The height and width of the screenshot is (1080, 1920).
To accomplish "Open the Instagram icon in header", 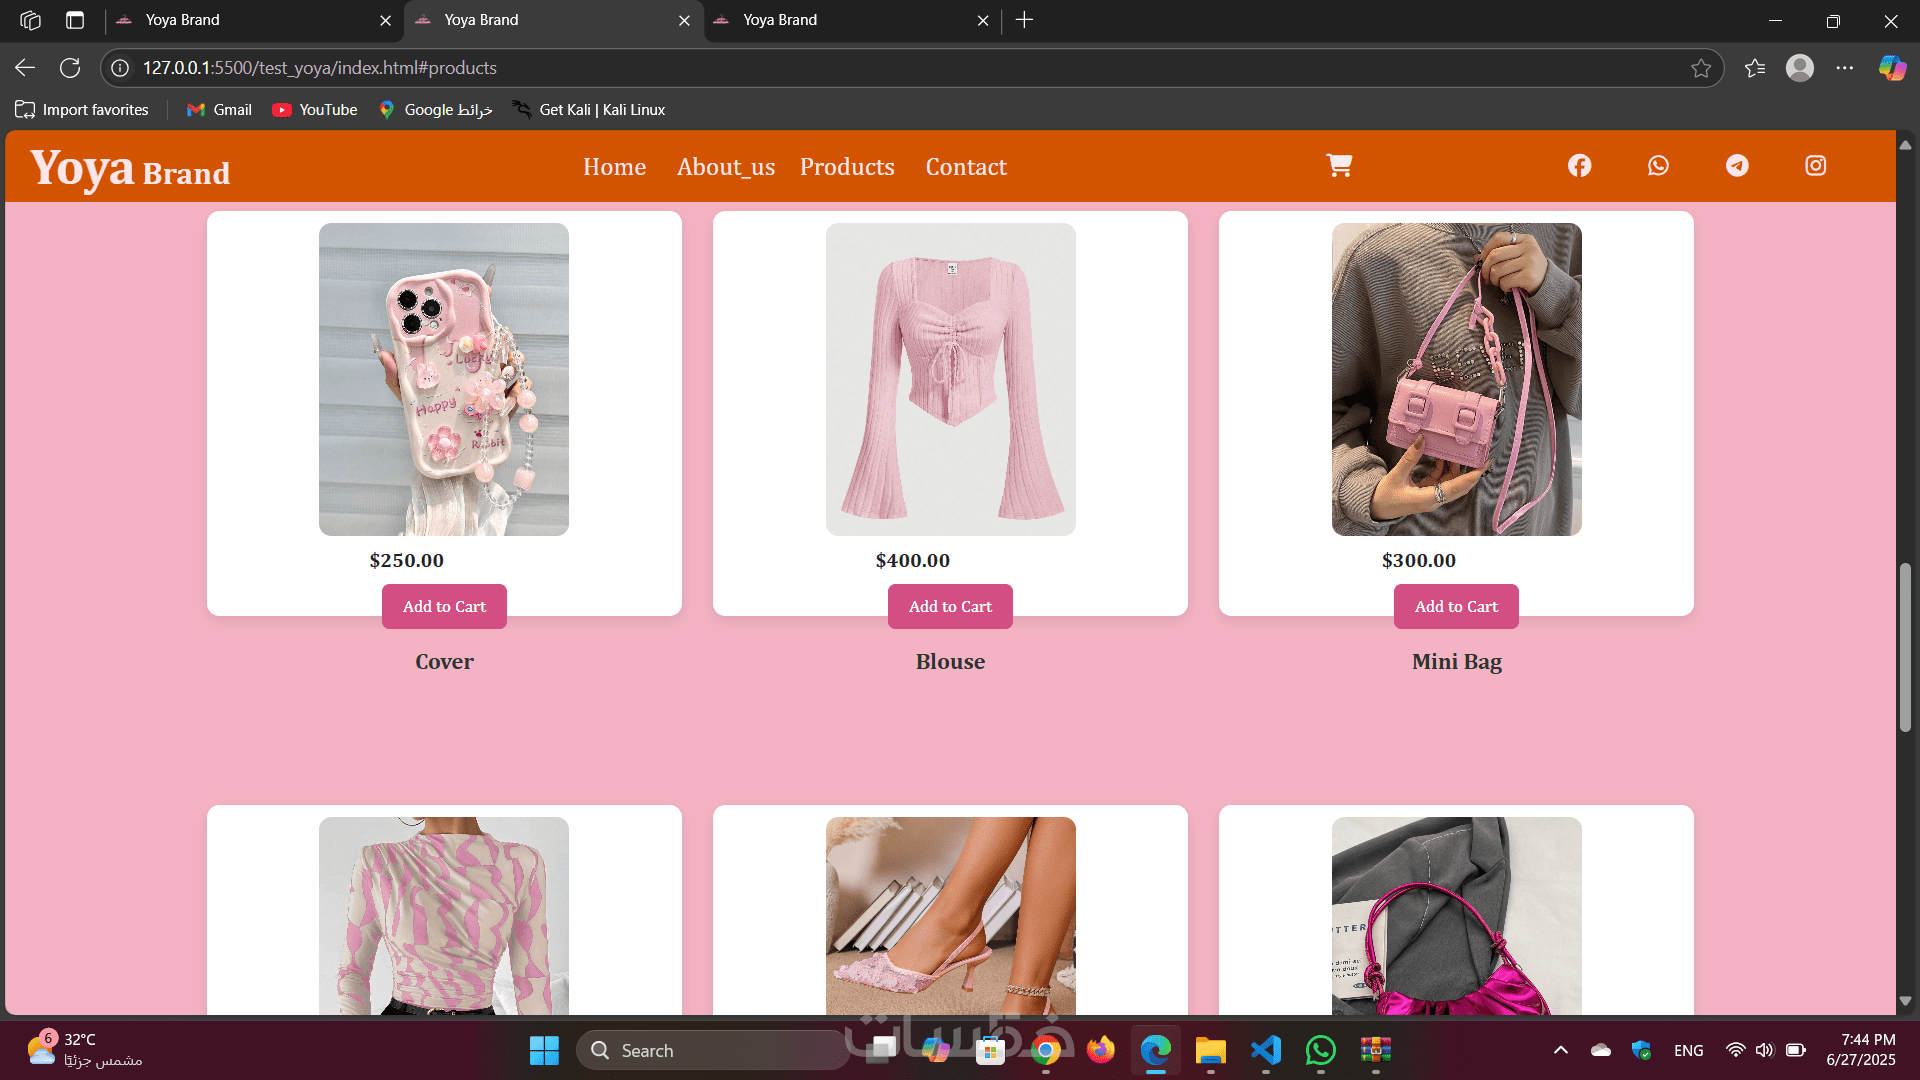I will (1815, 166).
